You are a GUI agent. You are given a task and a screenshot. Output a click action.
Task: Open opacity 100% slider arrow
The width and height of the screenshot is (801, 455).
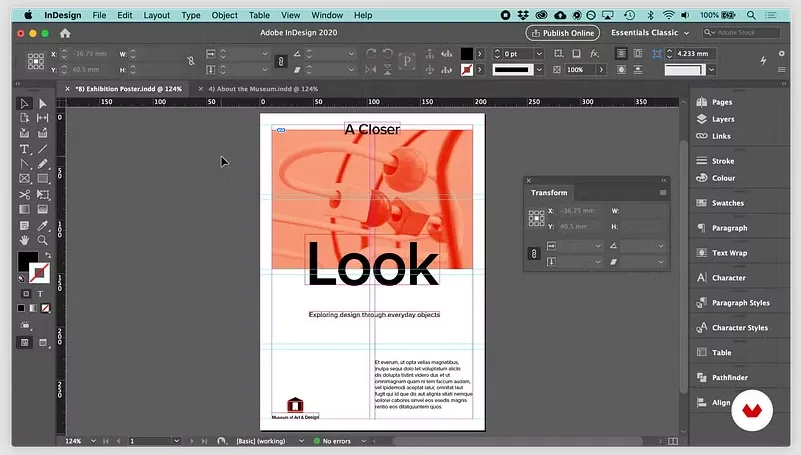601,70
